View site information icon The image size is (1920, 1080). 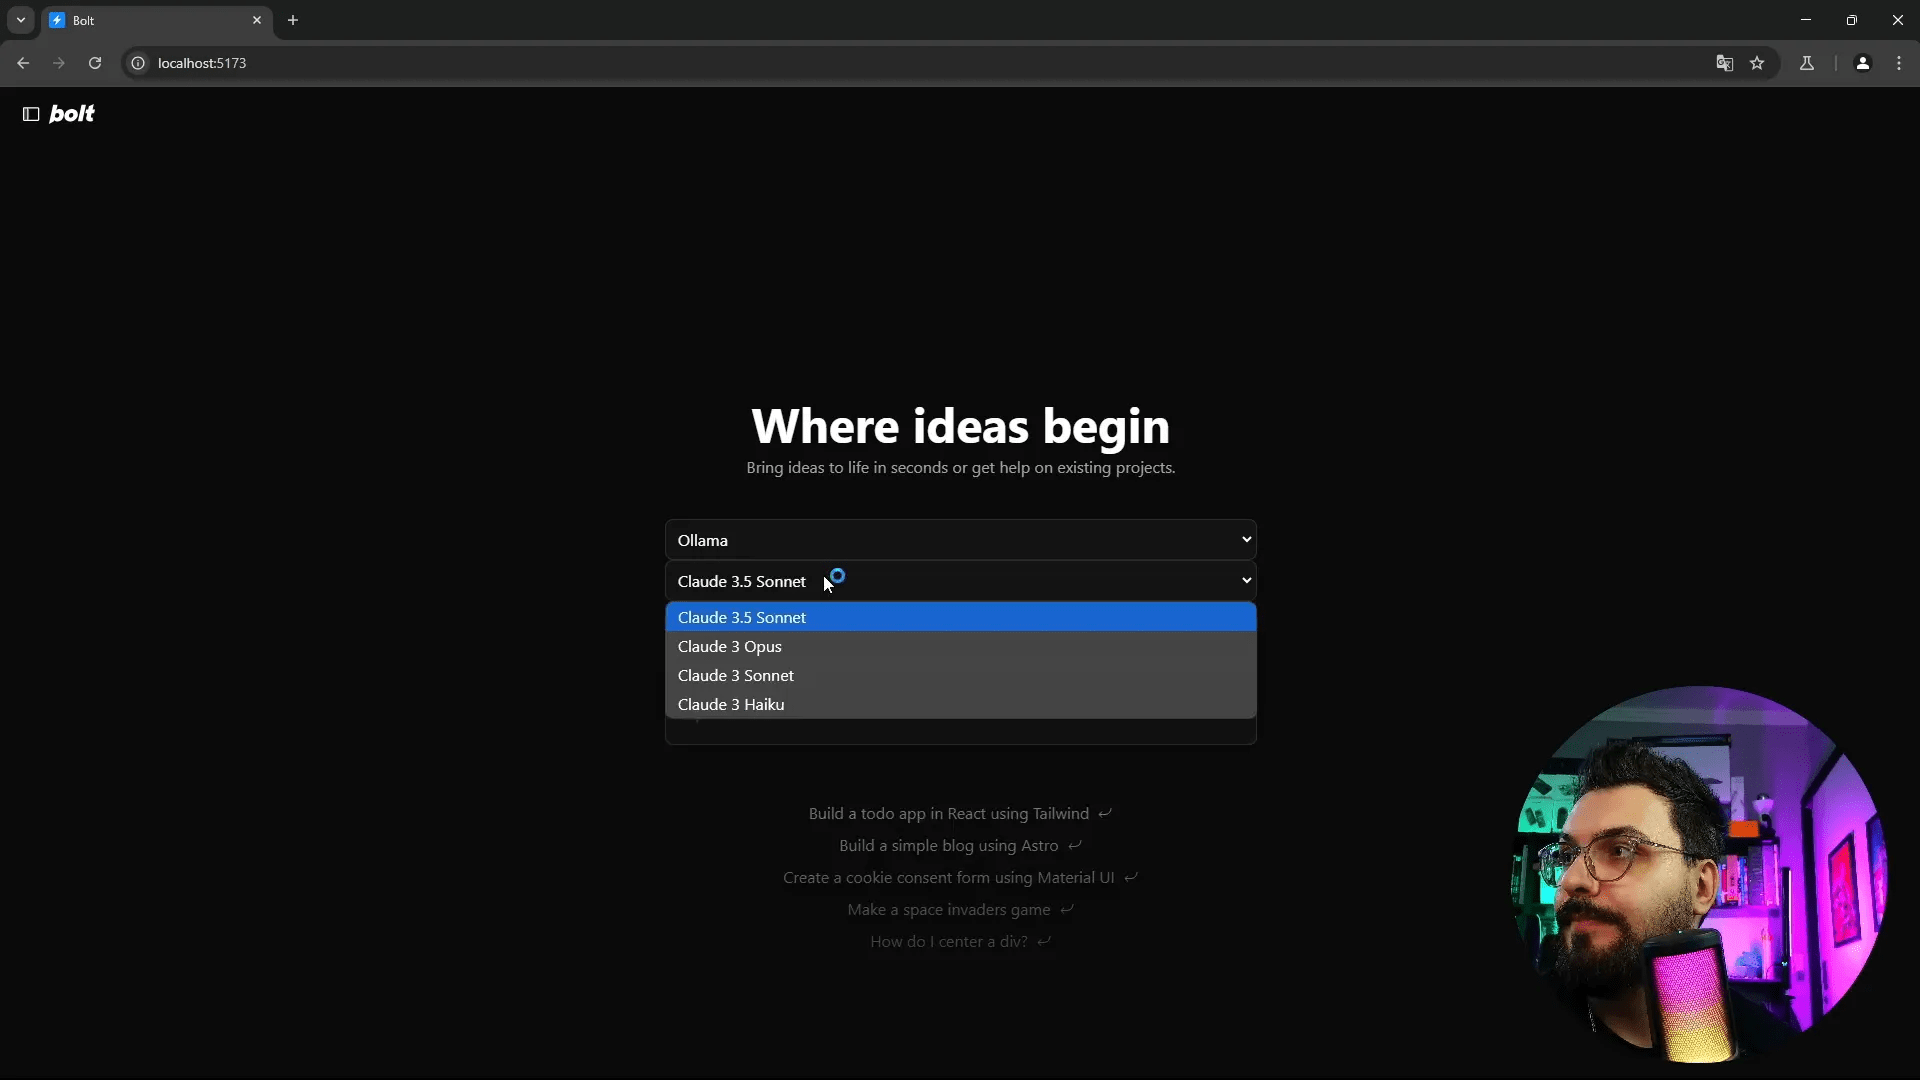138,63
